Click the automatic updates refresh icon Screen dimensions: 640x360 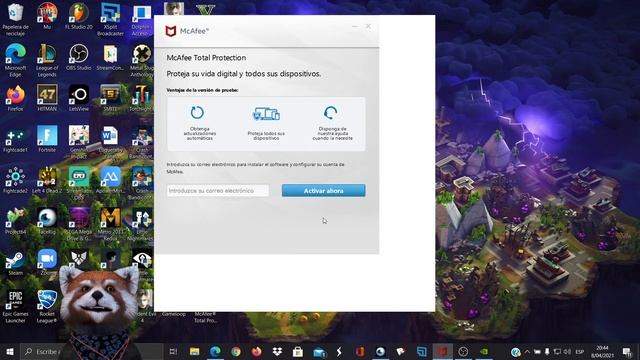(197, 113)
